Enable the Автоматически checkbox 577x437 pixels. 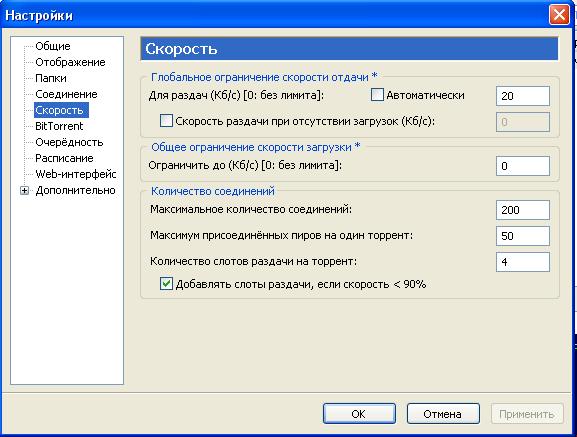[377, 95]
